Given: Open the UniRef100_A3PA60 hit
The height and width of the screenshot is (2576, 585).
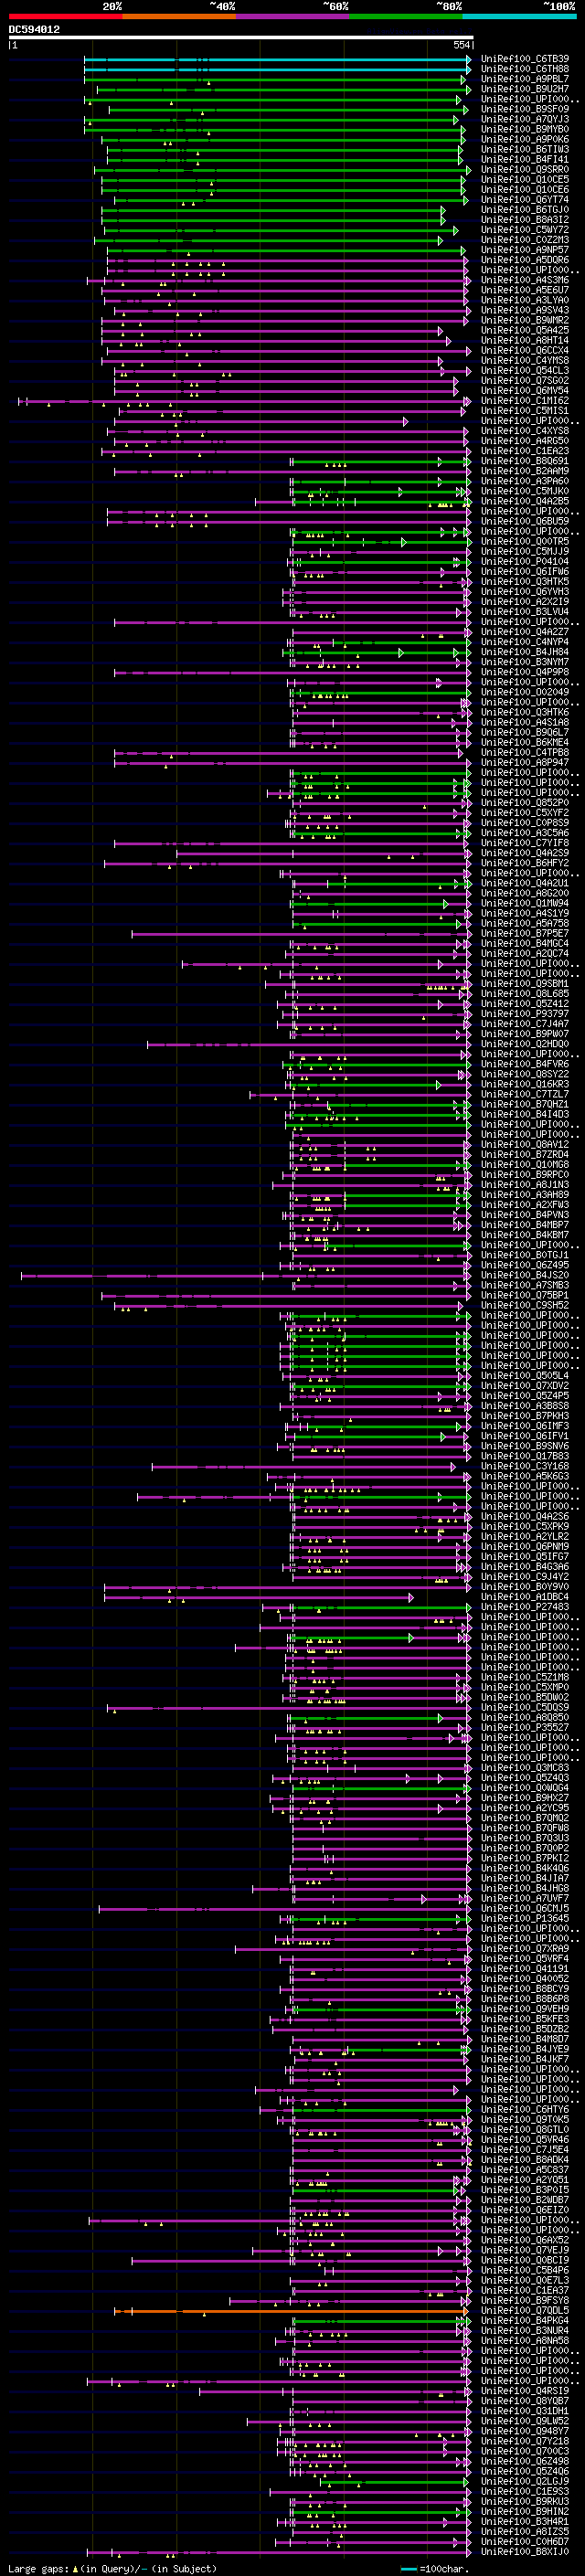Looking at the screenshot, I should click(x=525, y=481).
